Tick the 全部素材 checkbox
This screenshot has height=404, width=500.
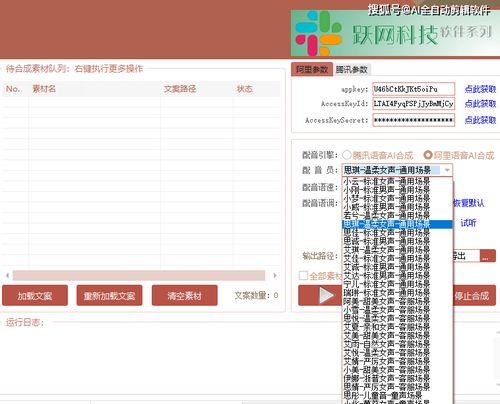pyautogui.click(x=303, y=276)
